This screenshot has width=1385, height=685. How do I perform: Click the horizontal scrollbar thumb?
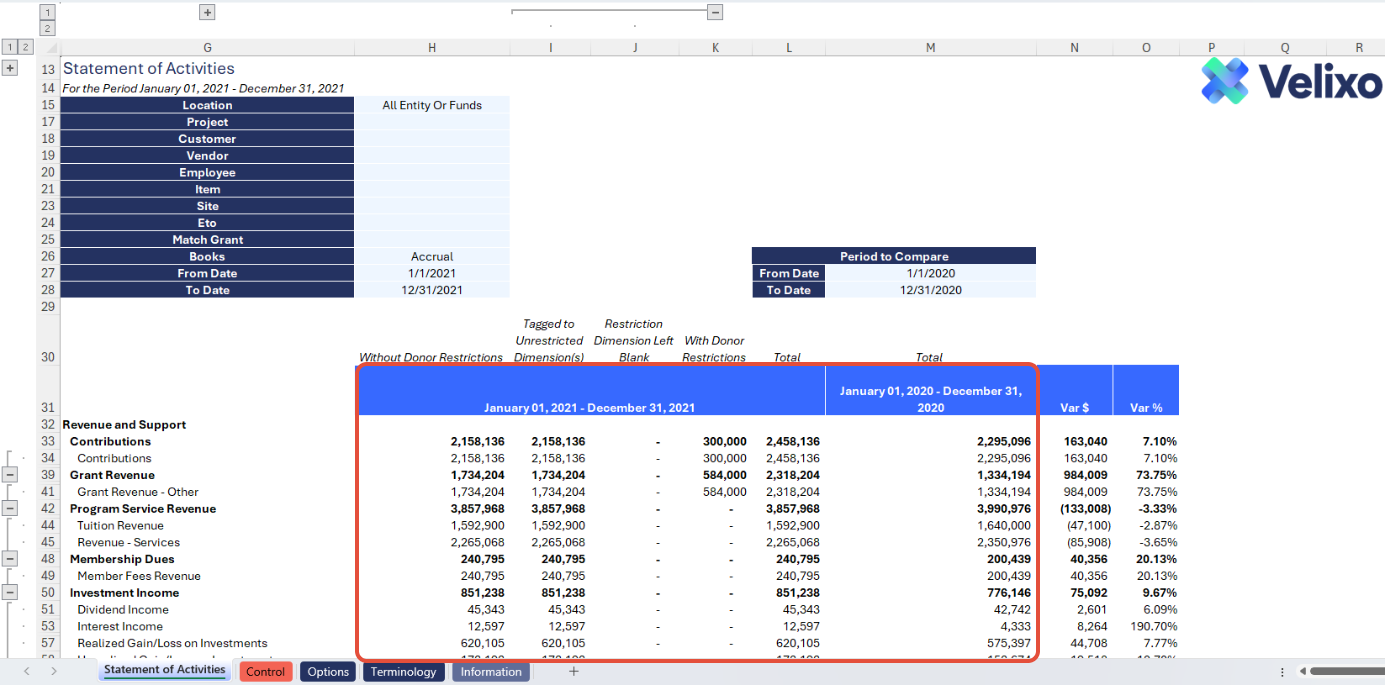point(1347,672)
